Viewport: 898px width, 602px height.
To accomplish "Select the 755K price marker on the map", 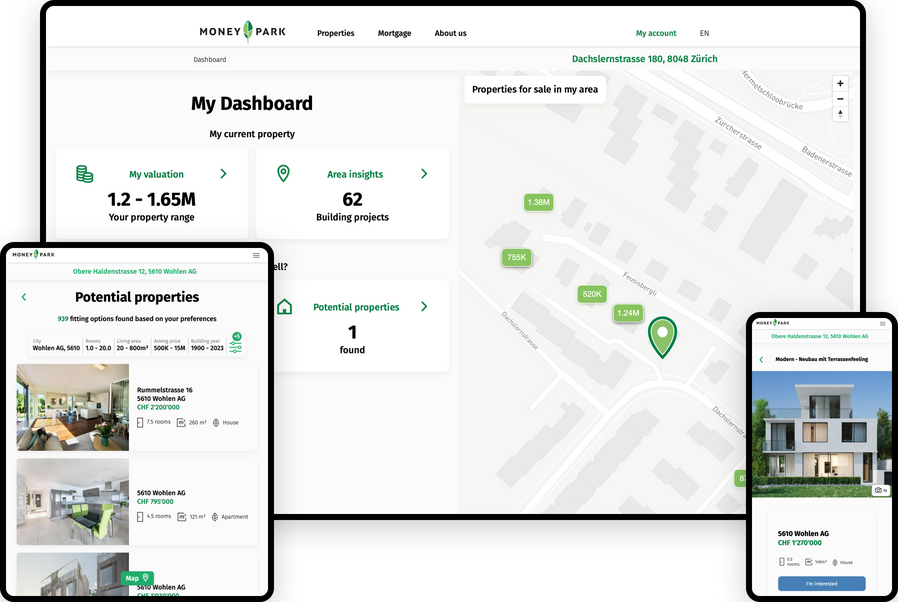I will (517, 257).
